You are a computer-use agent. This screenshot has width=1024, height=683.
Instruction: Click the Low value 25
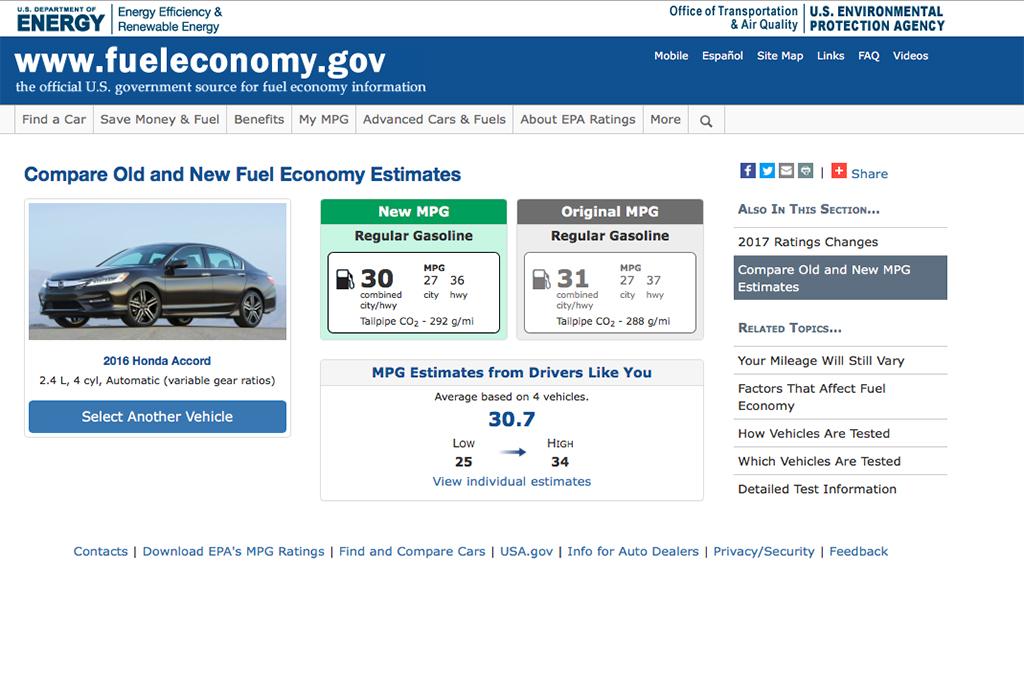point(464,462)
